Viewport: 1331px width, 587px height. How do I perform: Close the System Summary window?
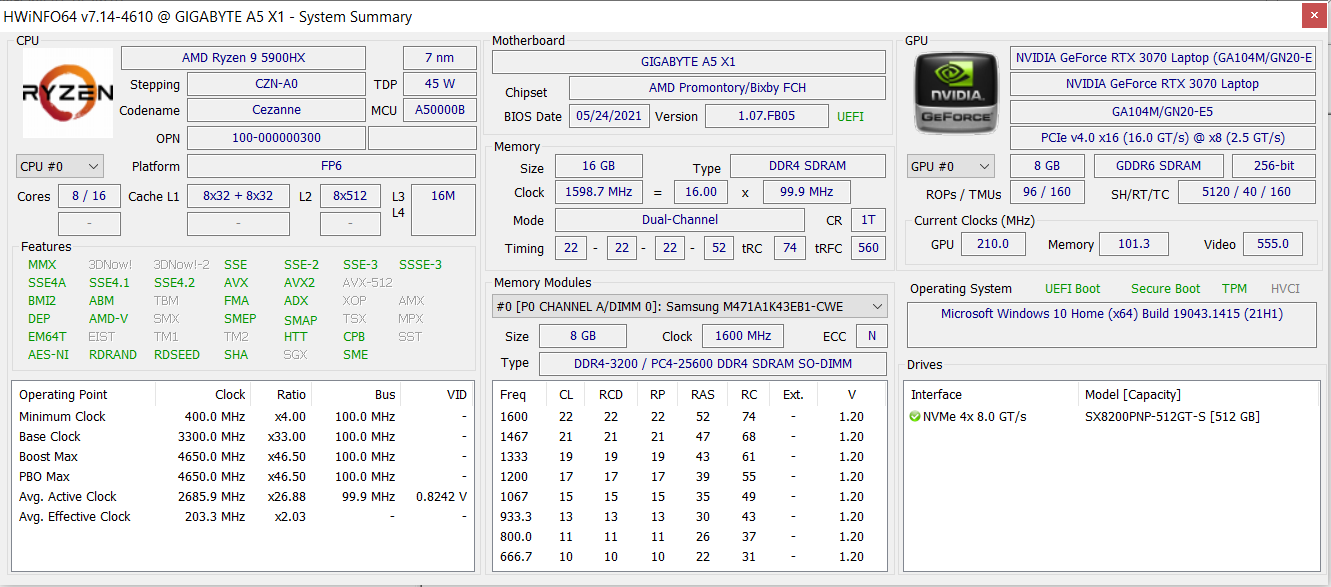(1313, 16)
